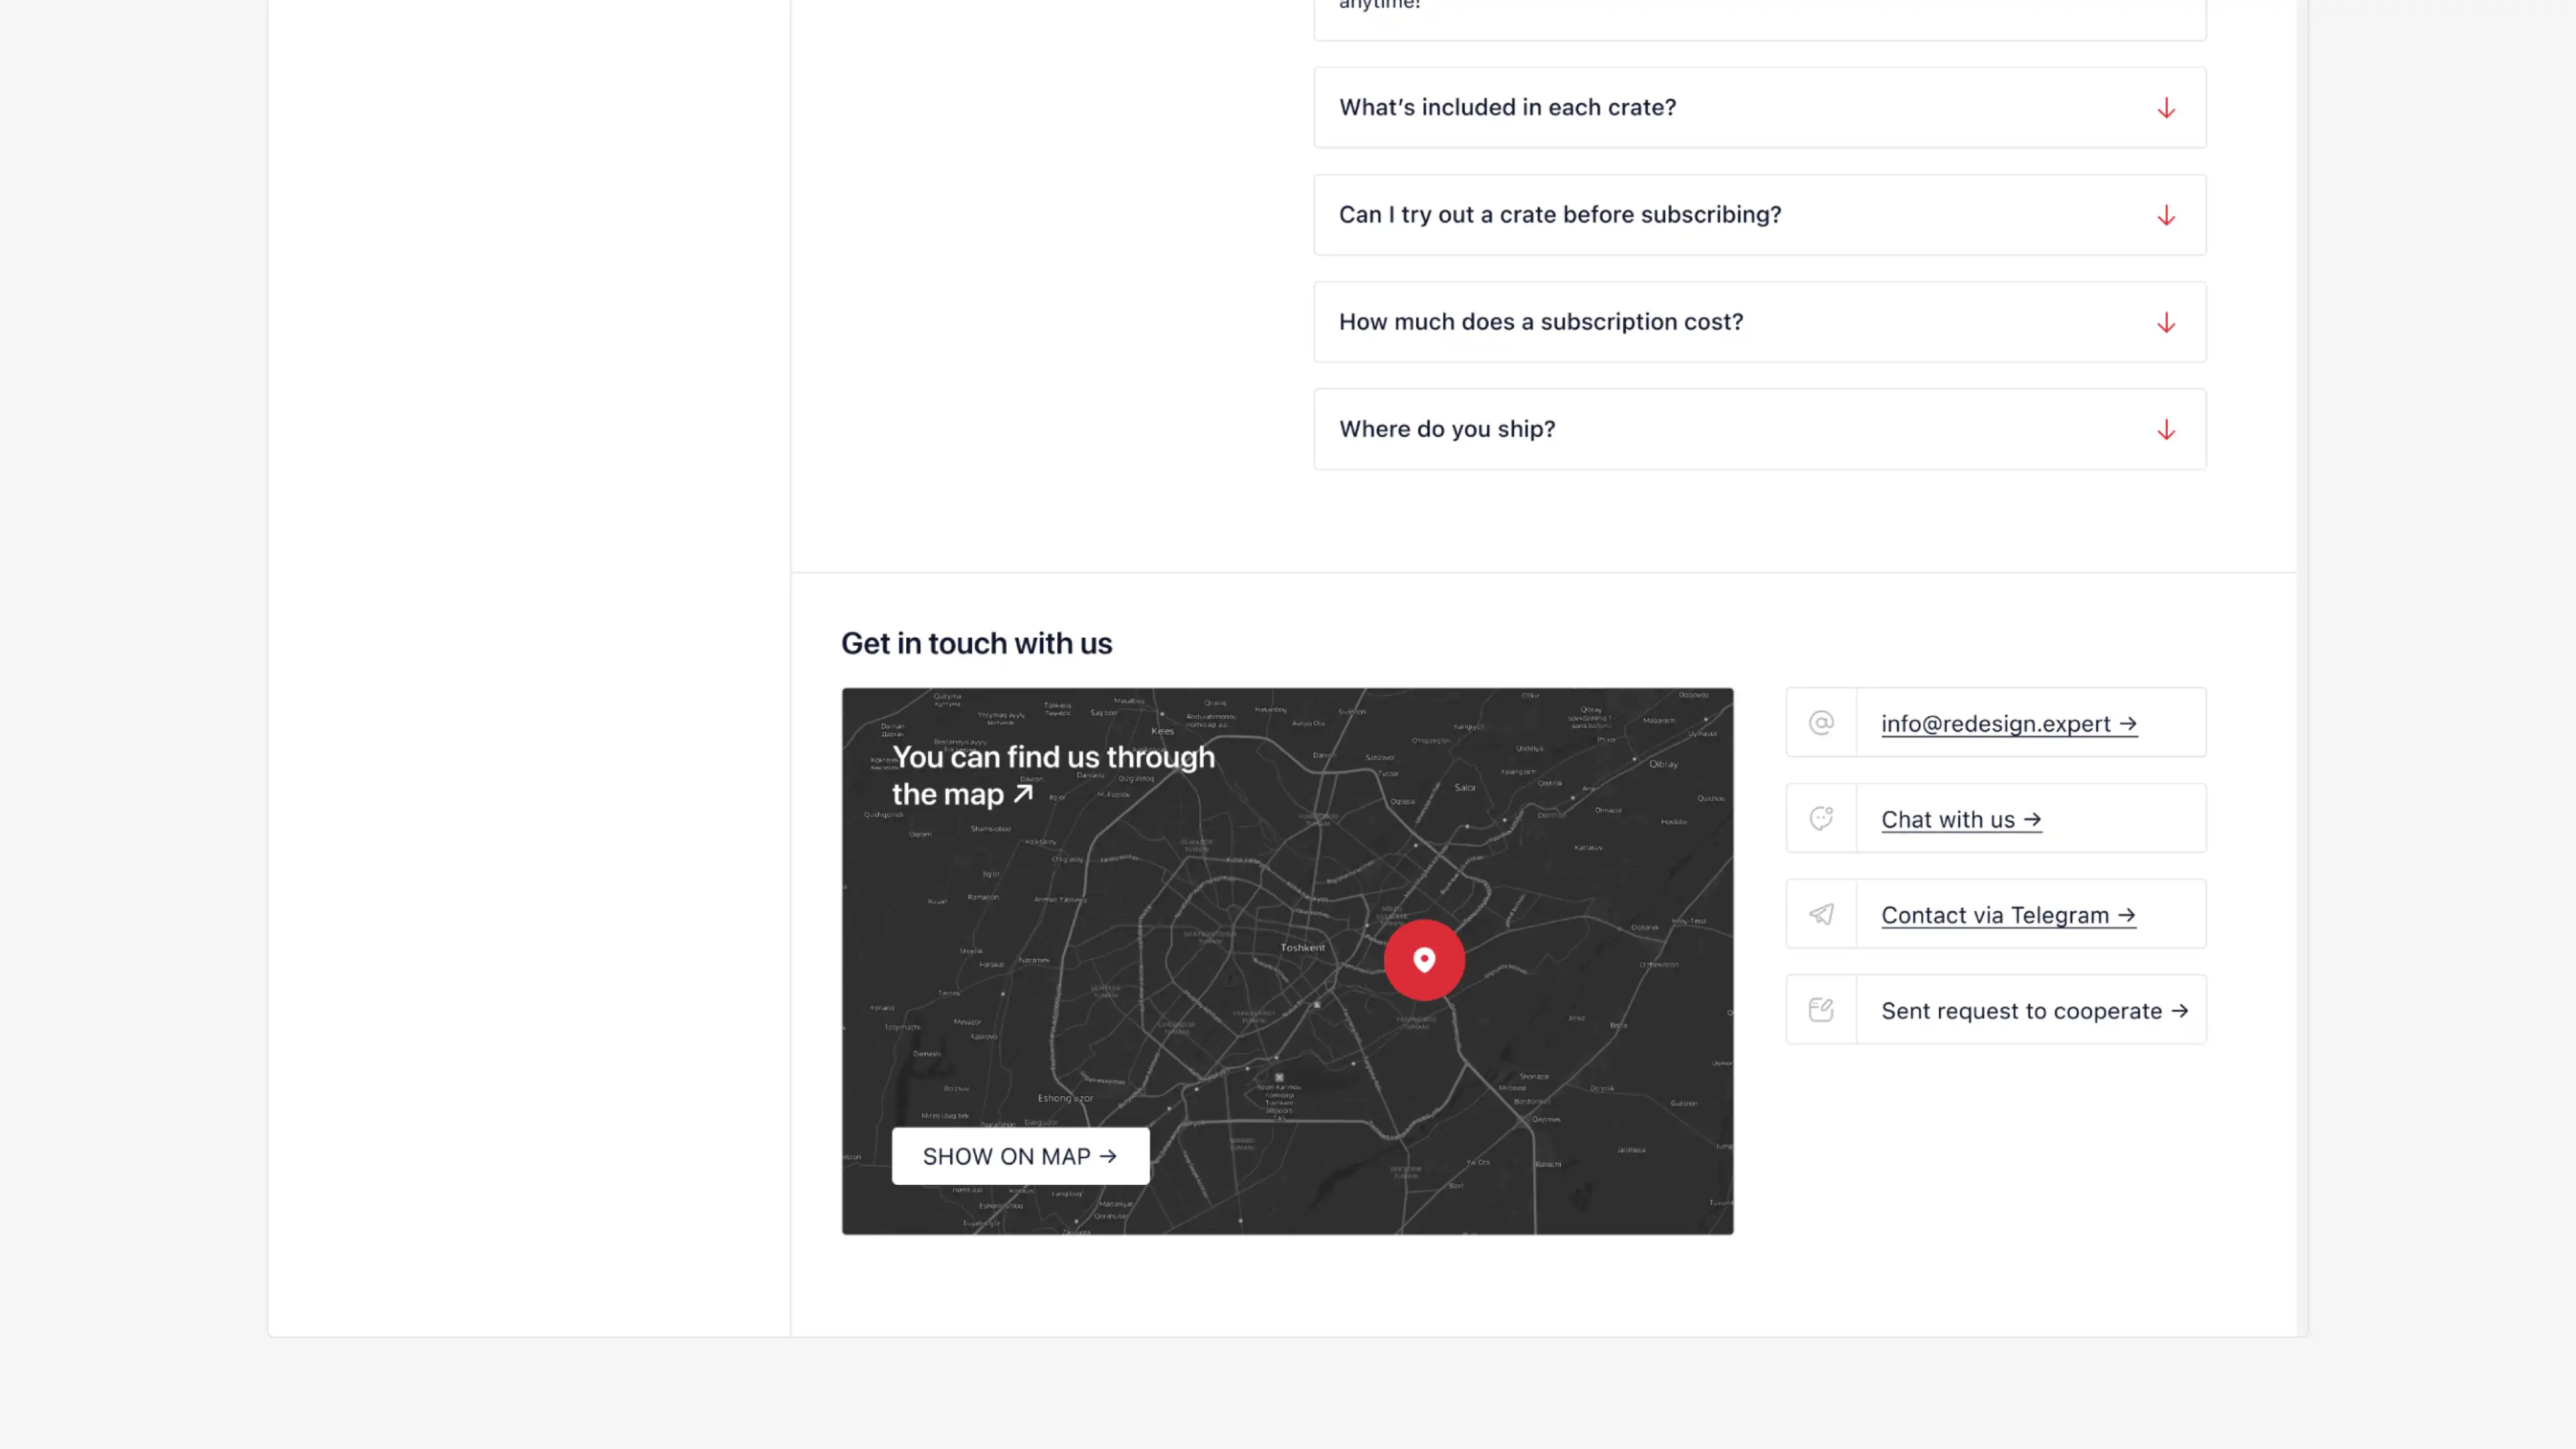The image size is (2576, 1449).
Task: Click the Toshkent label on the map
Action: 1302,947
